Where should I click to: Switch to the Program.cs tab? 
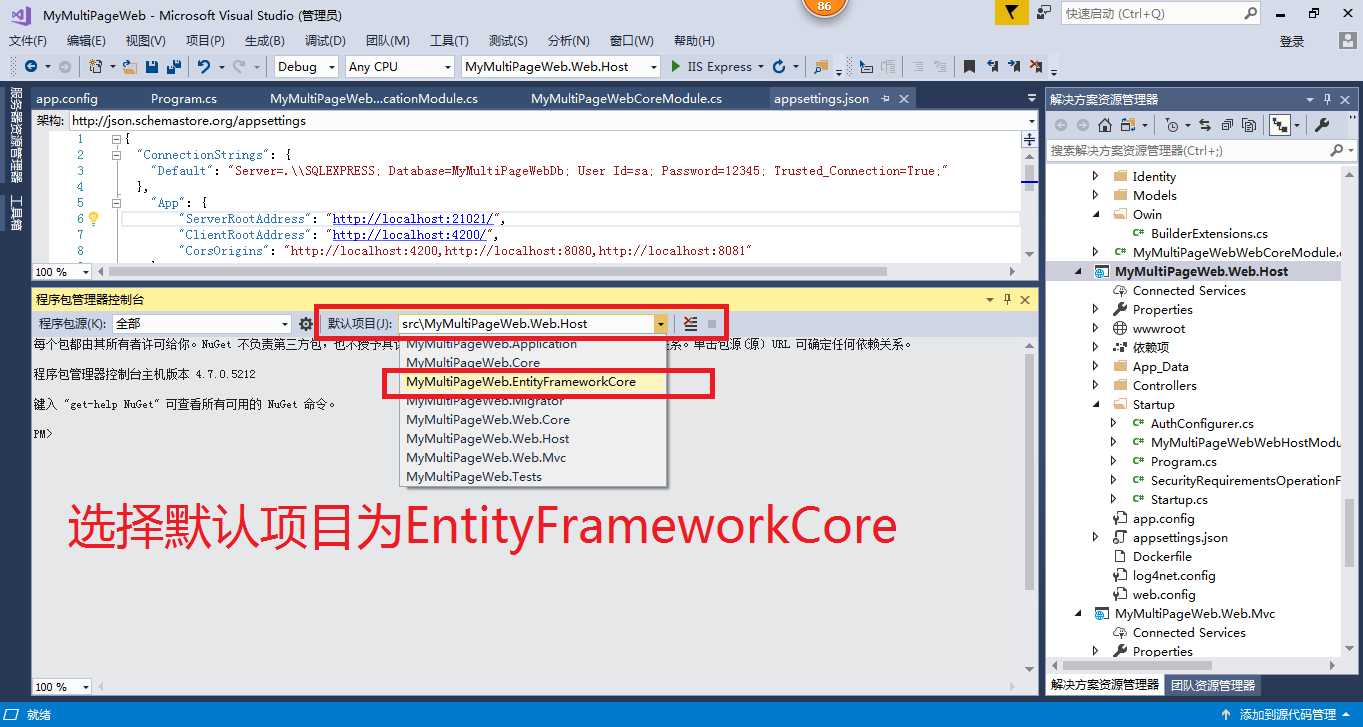click(184, 99)
